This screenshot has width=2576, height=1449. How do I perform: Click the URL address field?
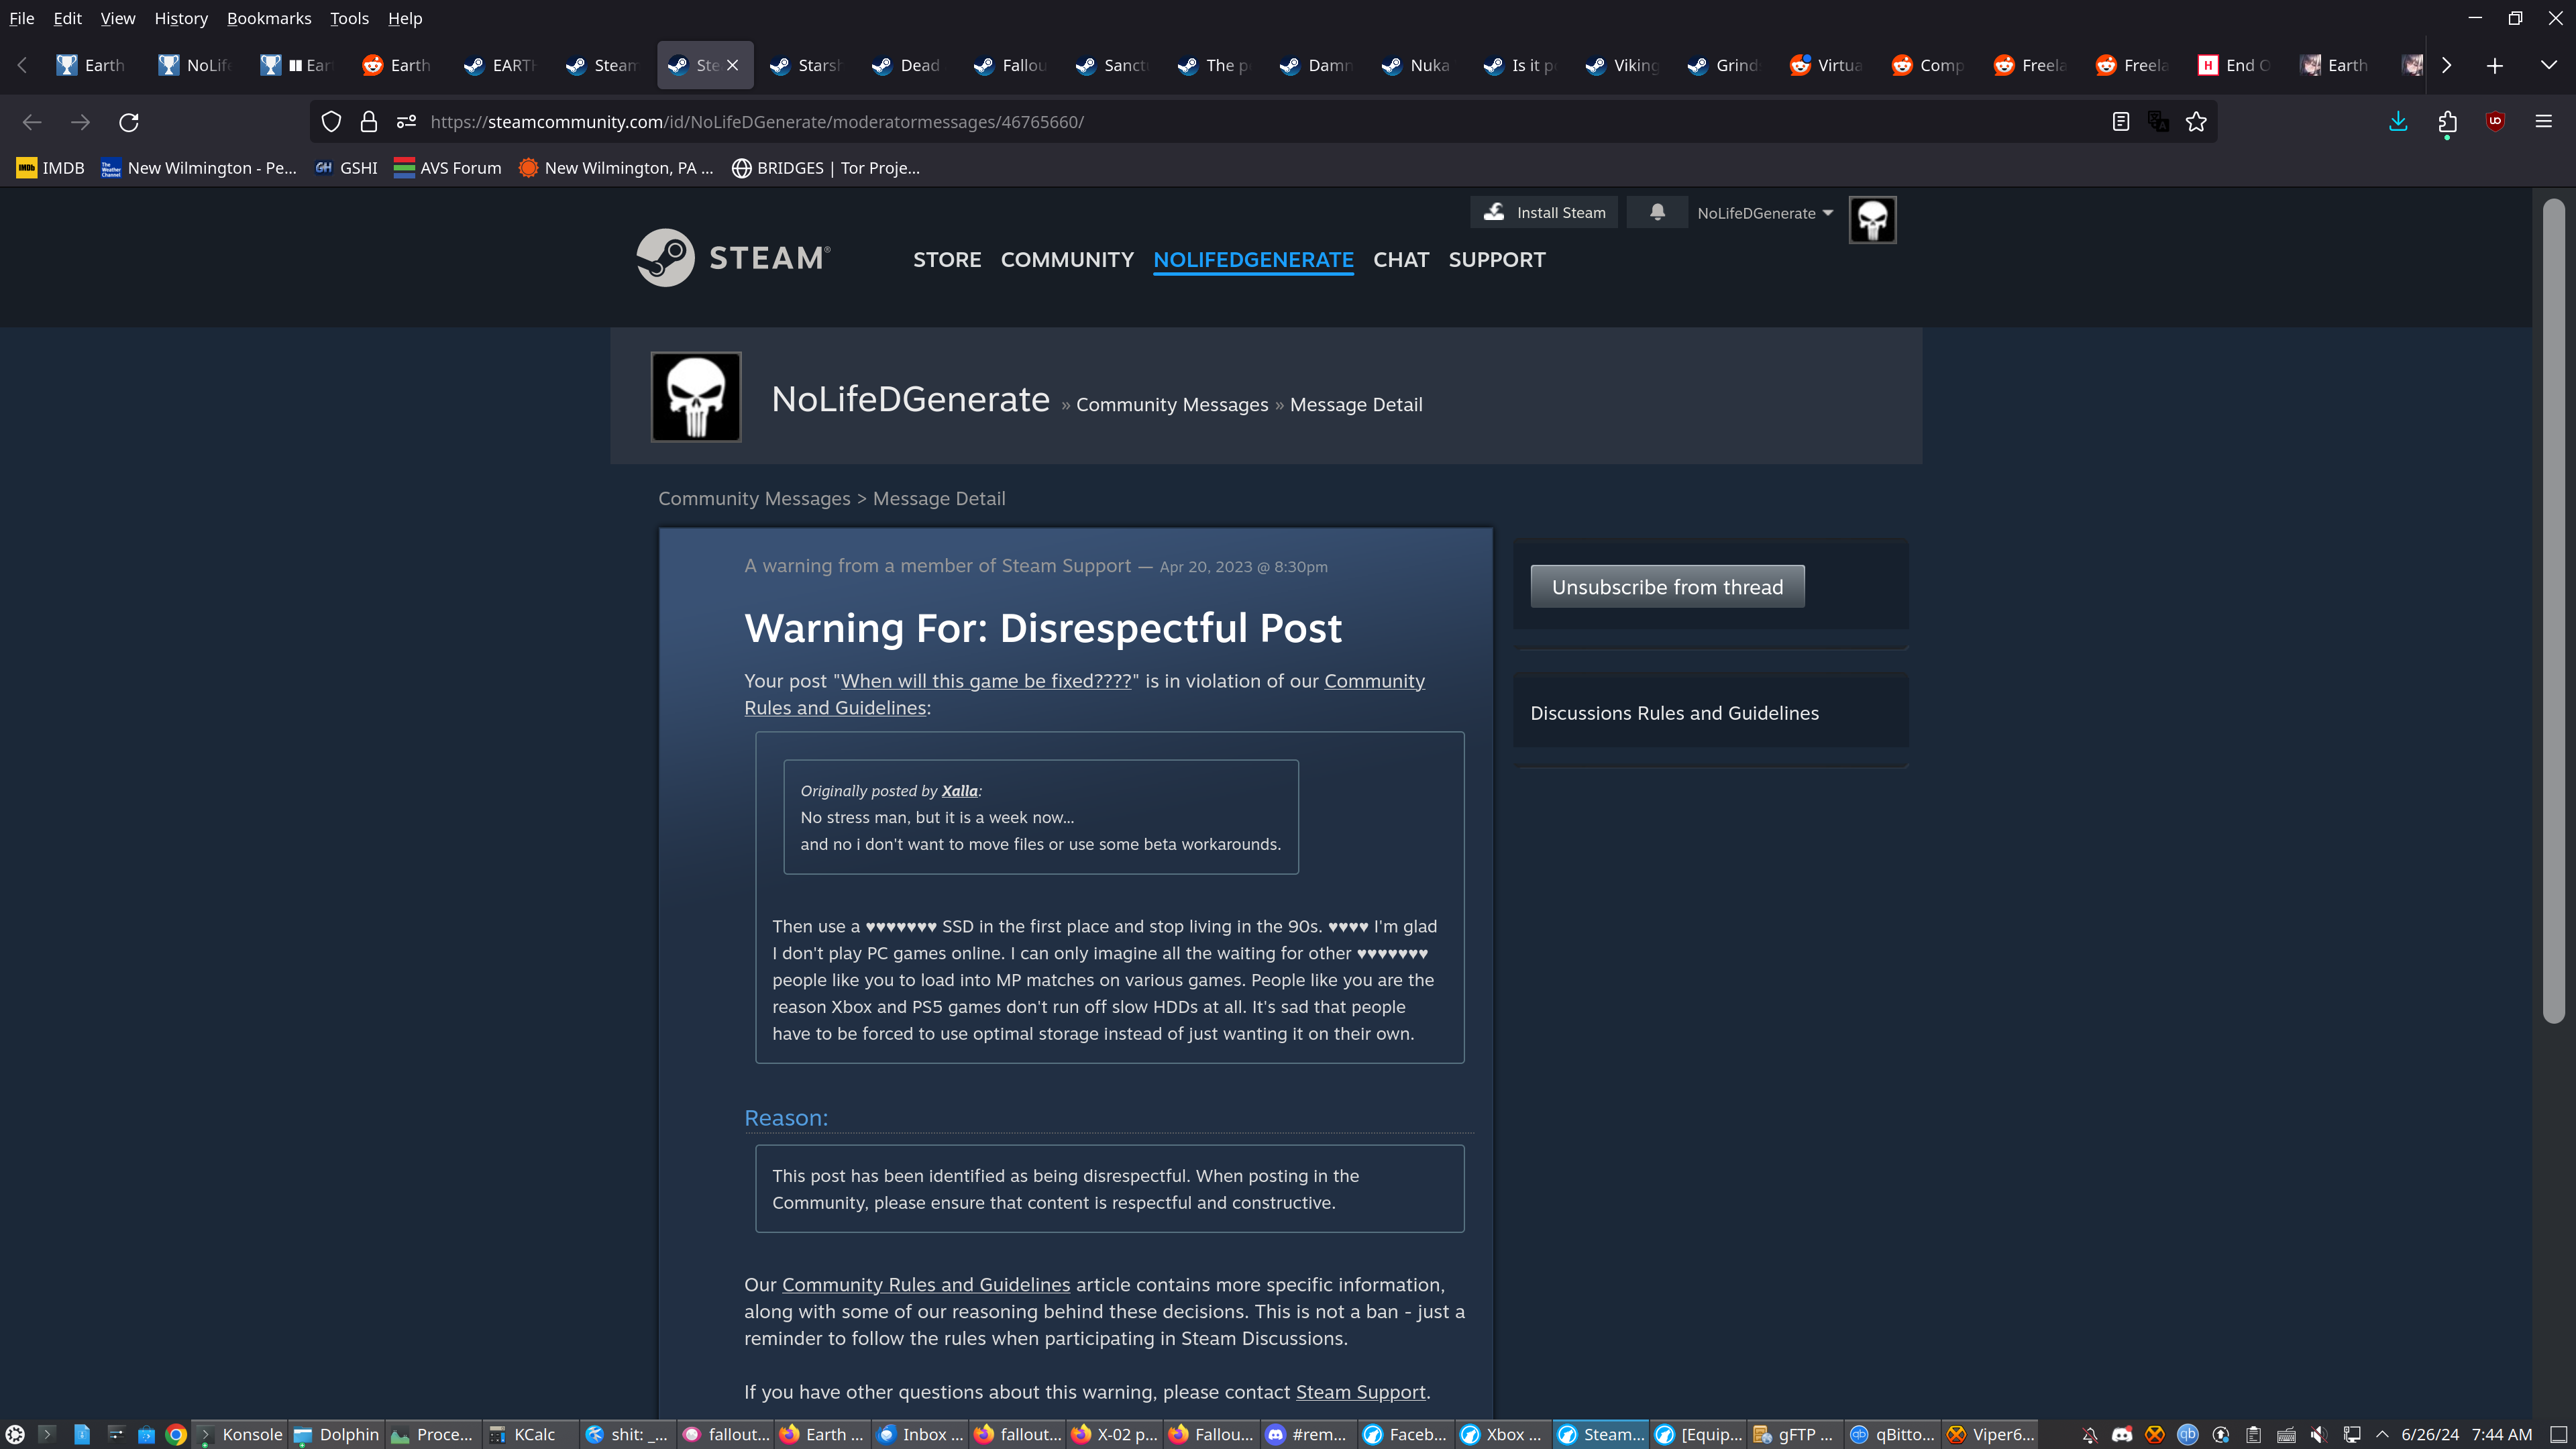pos(1200,122)
